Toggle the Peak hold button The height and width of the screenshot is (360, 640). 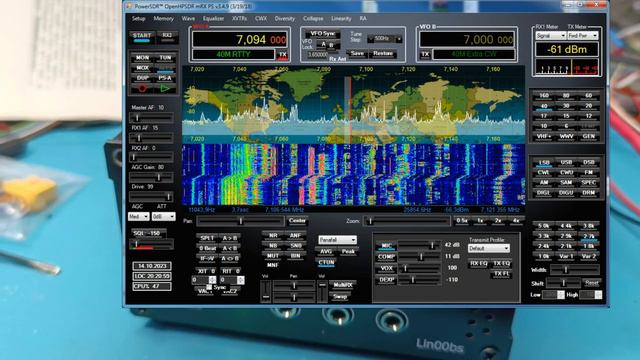click(x=348, y=252)
